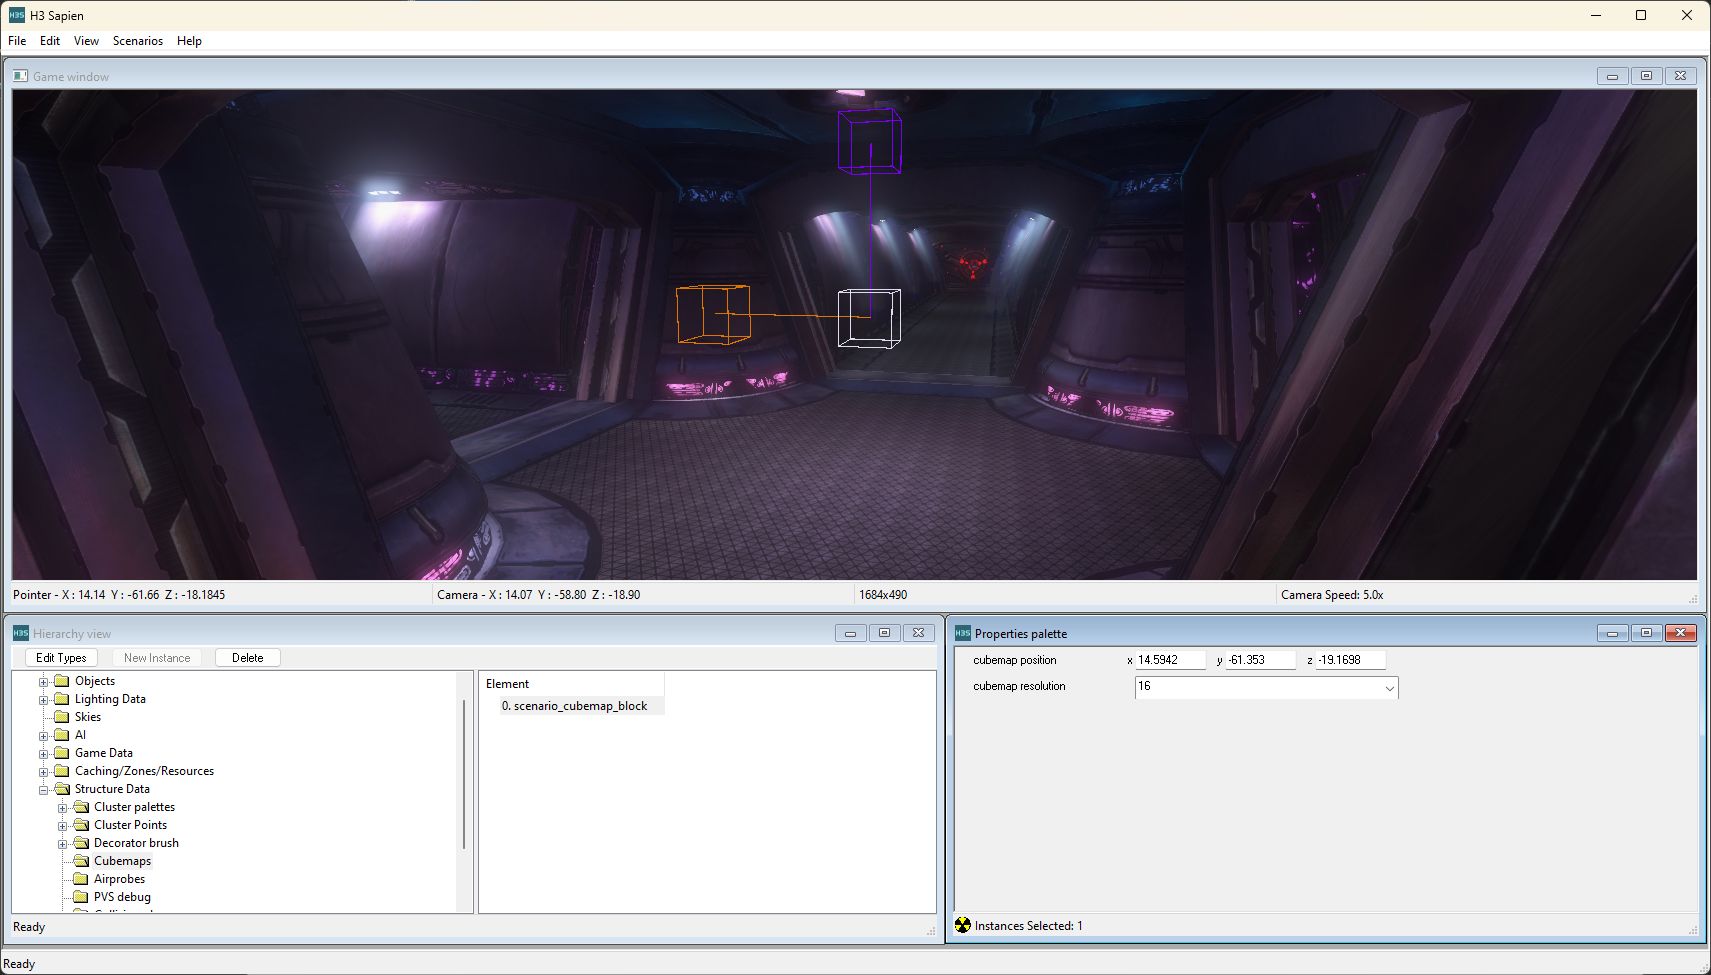Click the Objects folder icon

61,681
